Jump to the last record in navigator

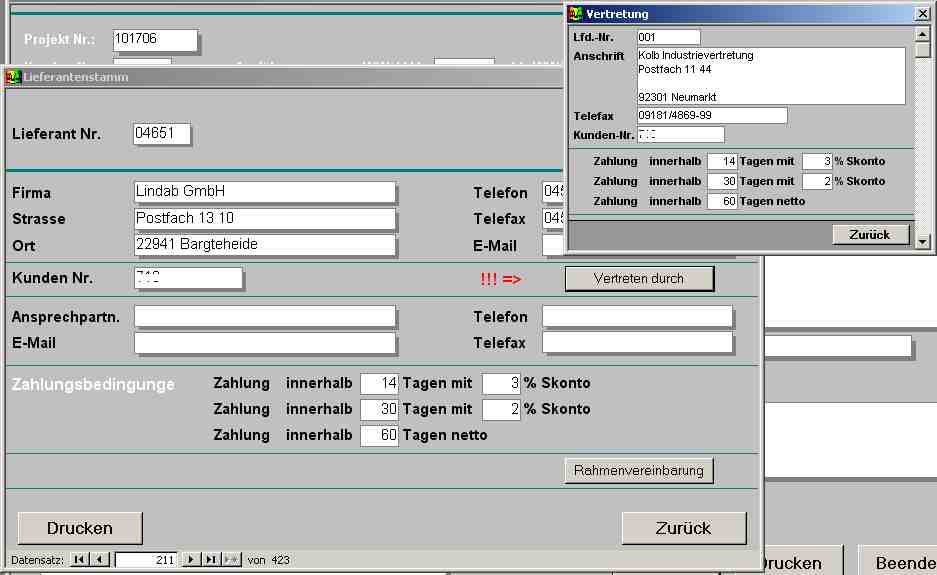tap(211, 560)
